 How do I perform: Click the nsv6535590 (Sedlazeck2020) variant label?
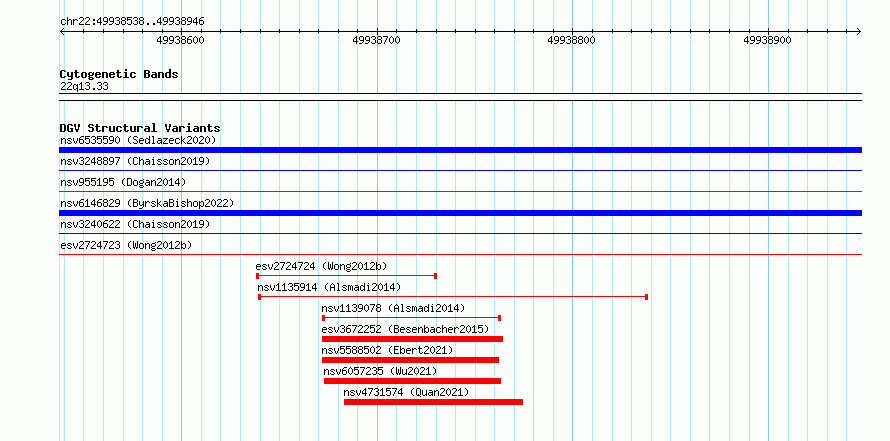point(138,140)
